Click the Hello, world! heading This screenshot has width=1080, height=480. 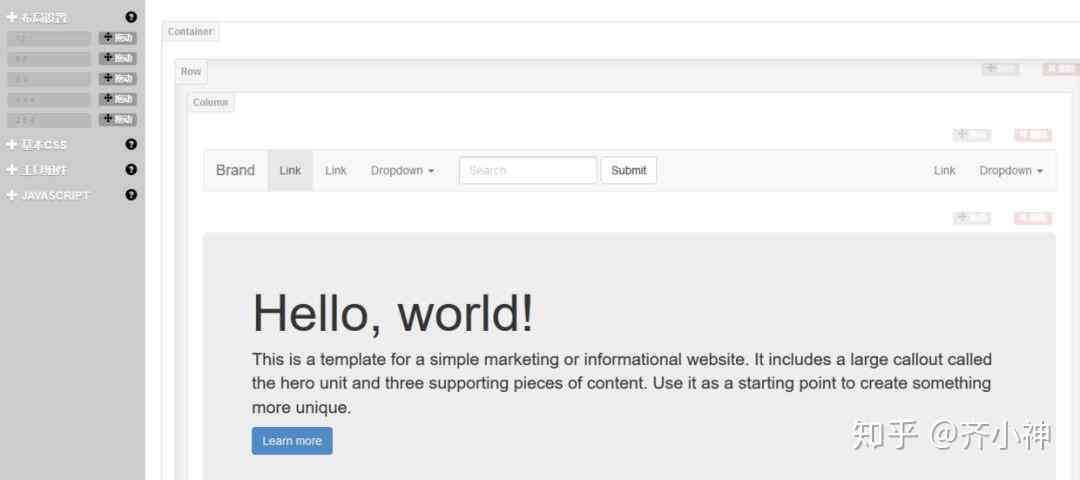click(x=393, y=313)
